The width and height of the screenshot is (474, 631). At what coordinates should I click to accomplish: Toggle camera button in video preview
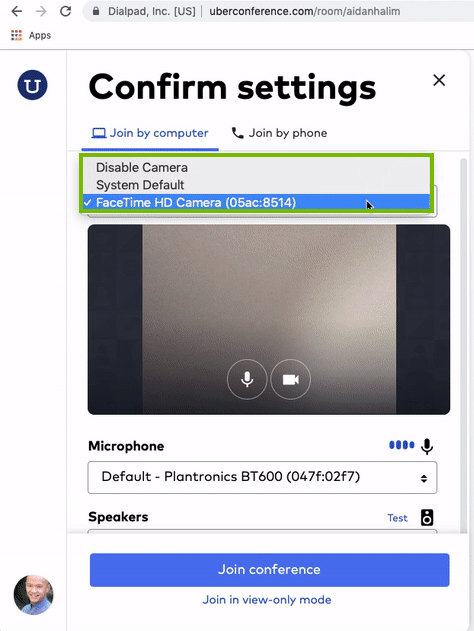click(x=291, y=379)
